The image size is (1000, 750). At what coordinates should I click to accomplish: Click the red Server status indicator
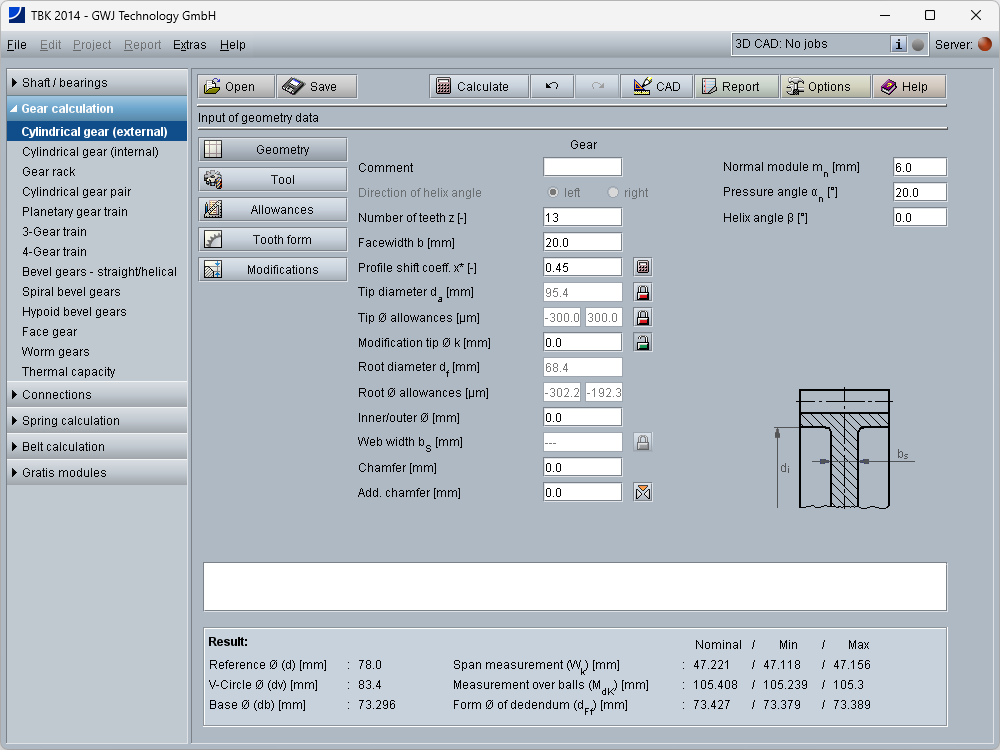pos(985,44)
